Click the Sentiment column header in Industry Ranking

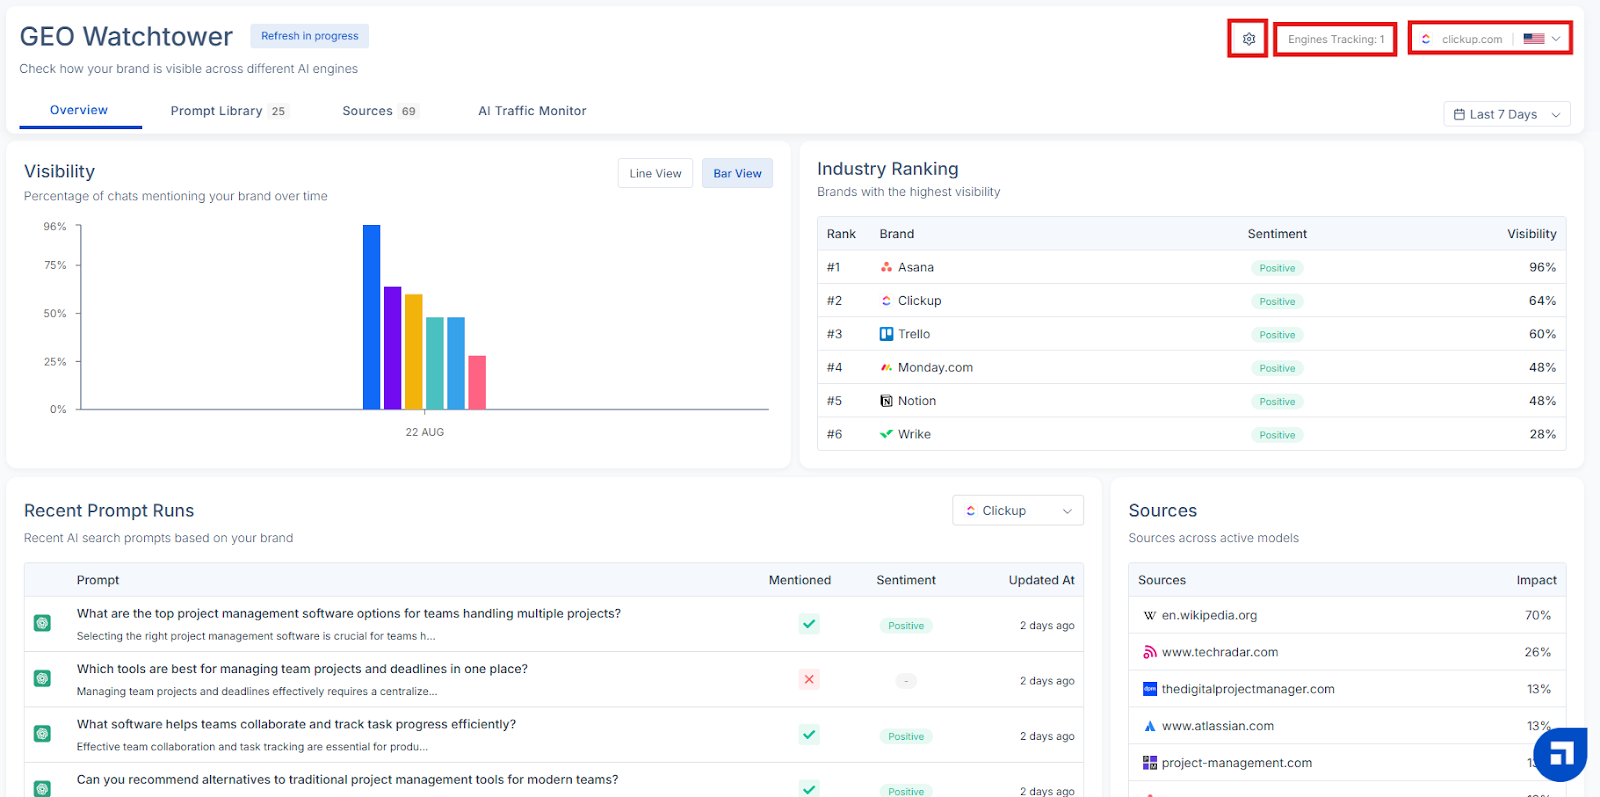pyautogui.click(x=1277, y=234)
